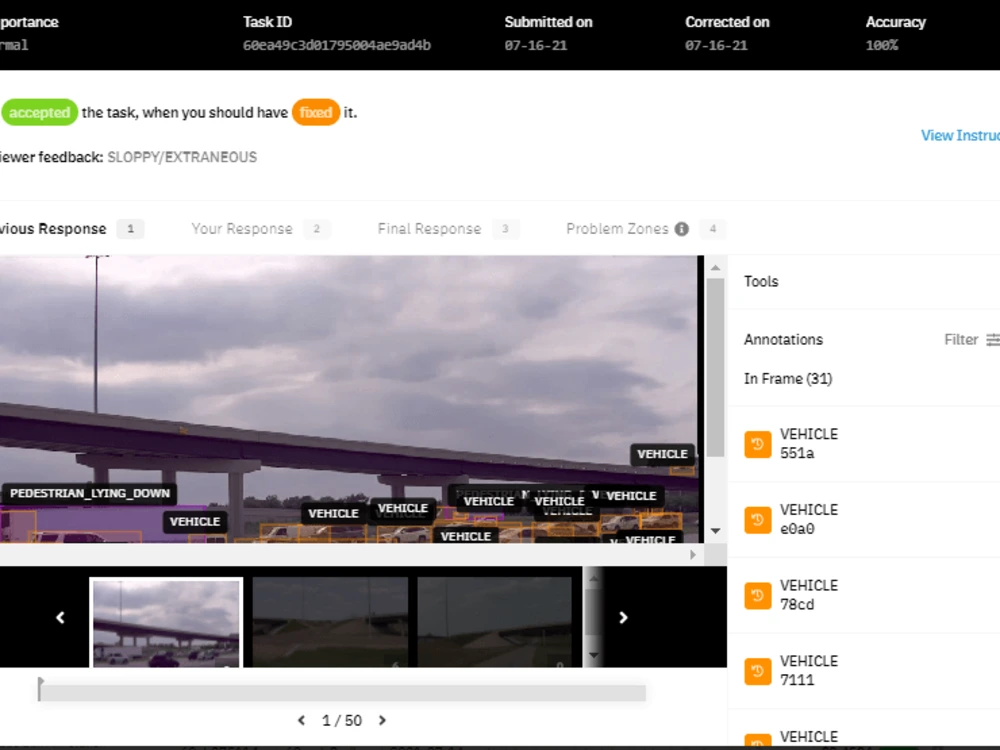1000x750 pixels.
Task: Open the Final Response tab
Action: pos(429,228)
